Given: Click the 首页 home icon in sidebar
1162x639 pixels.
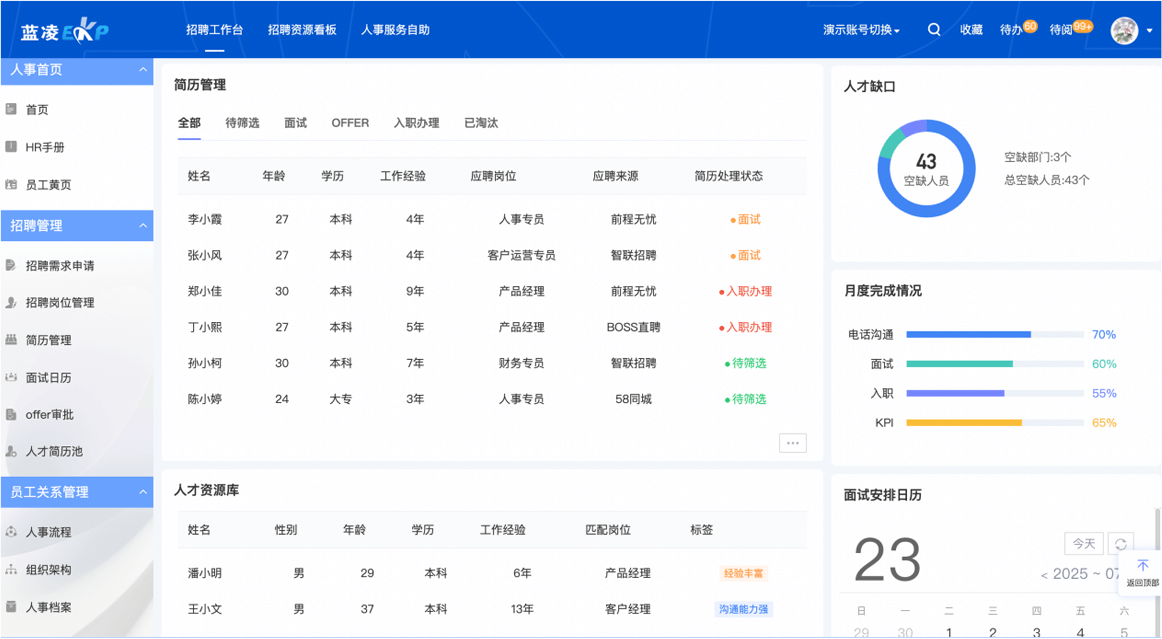Looking at the screenshot, I should [11, 109].
